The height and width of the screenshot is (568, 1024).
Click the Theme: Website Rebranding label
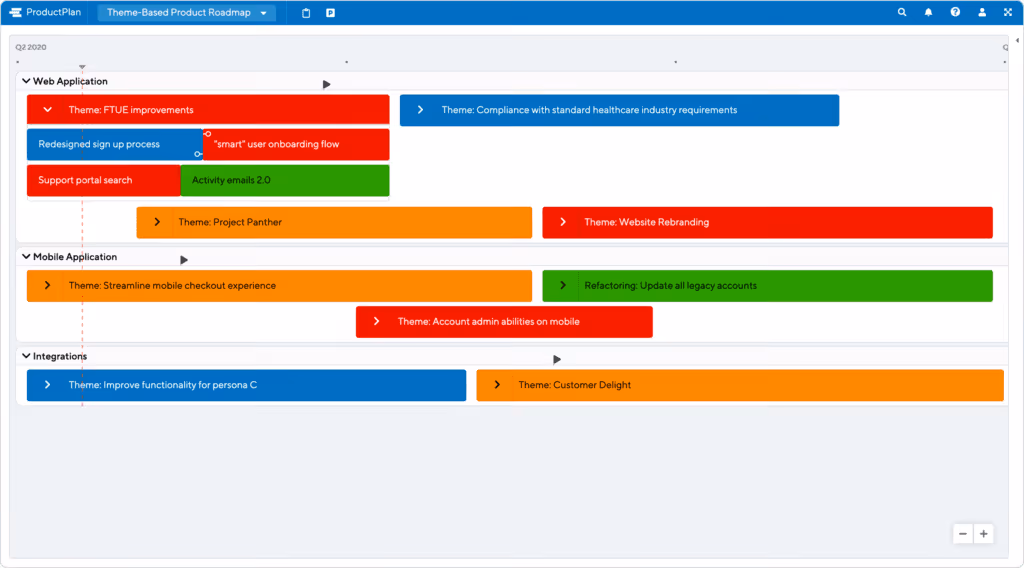647,222
